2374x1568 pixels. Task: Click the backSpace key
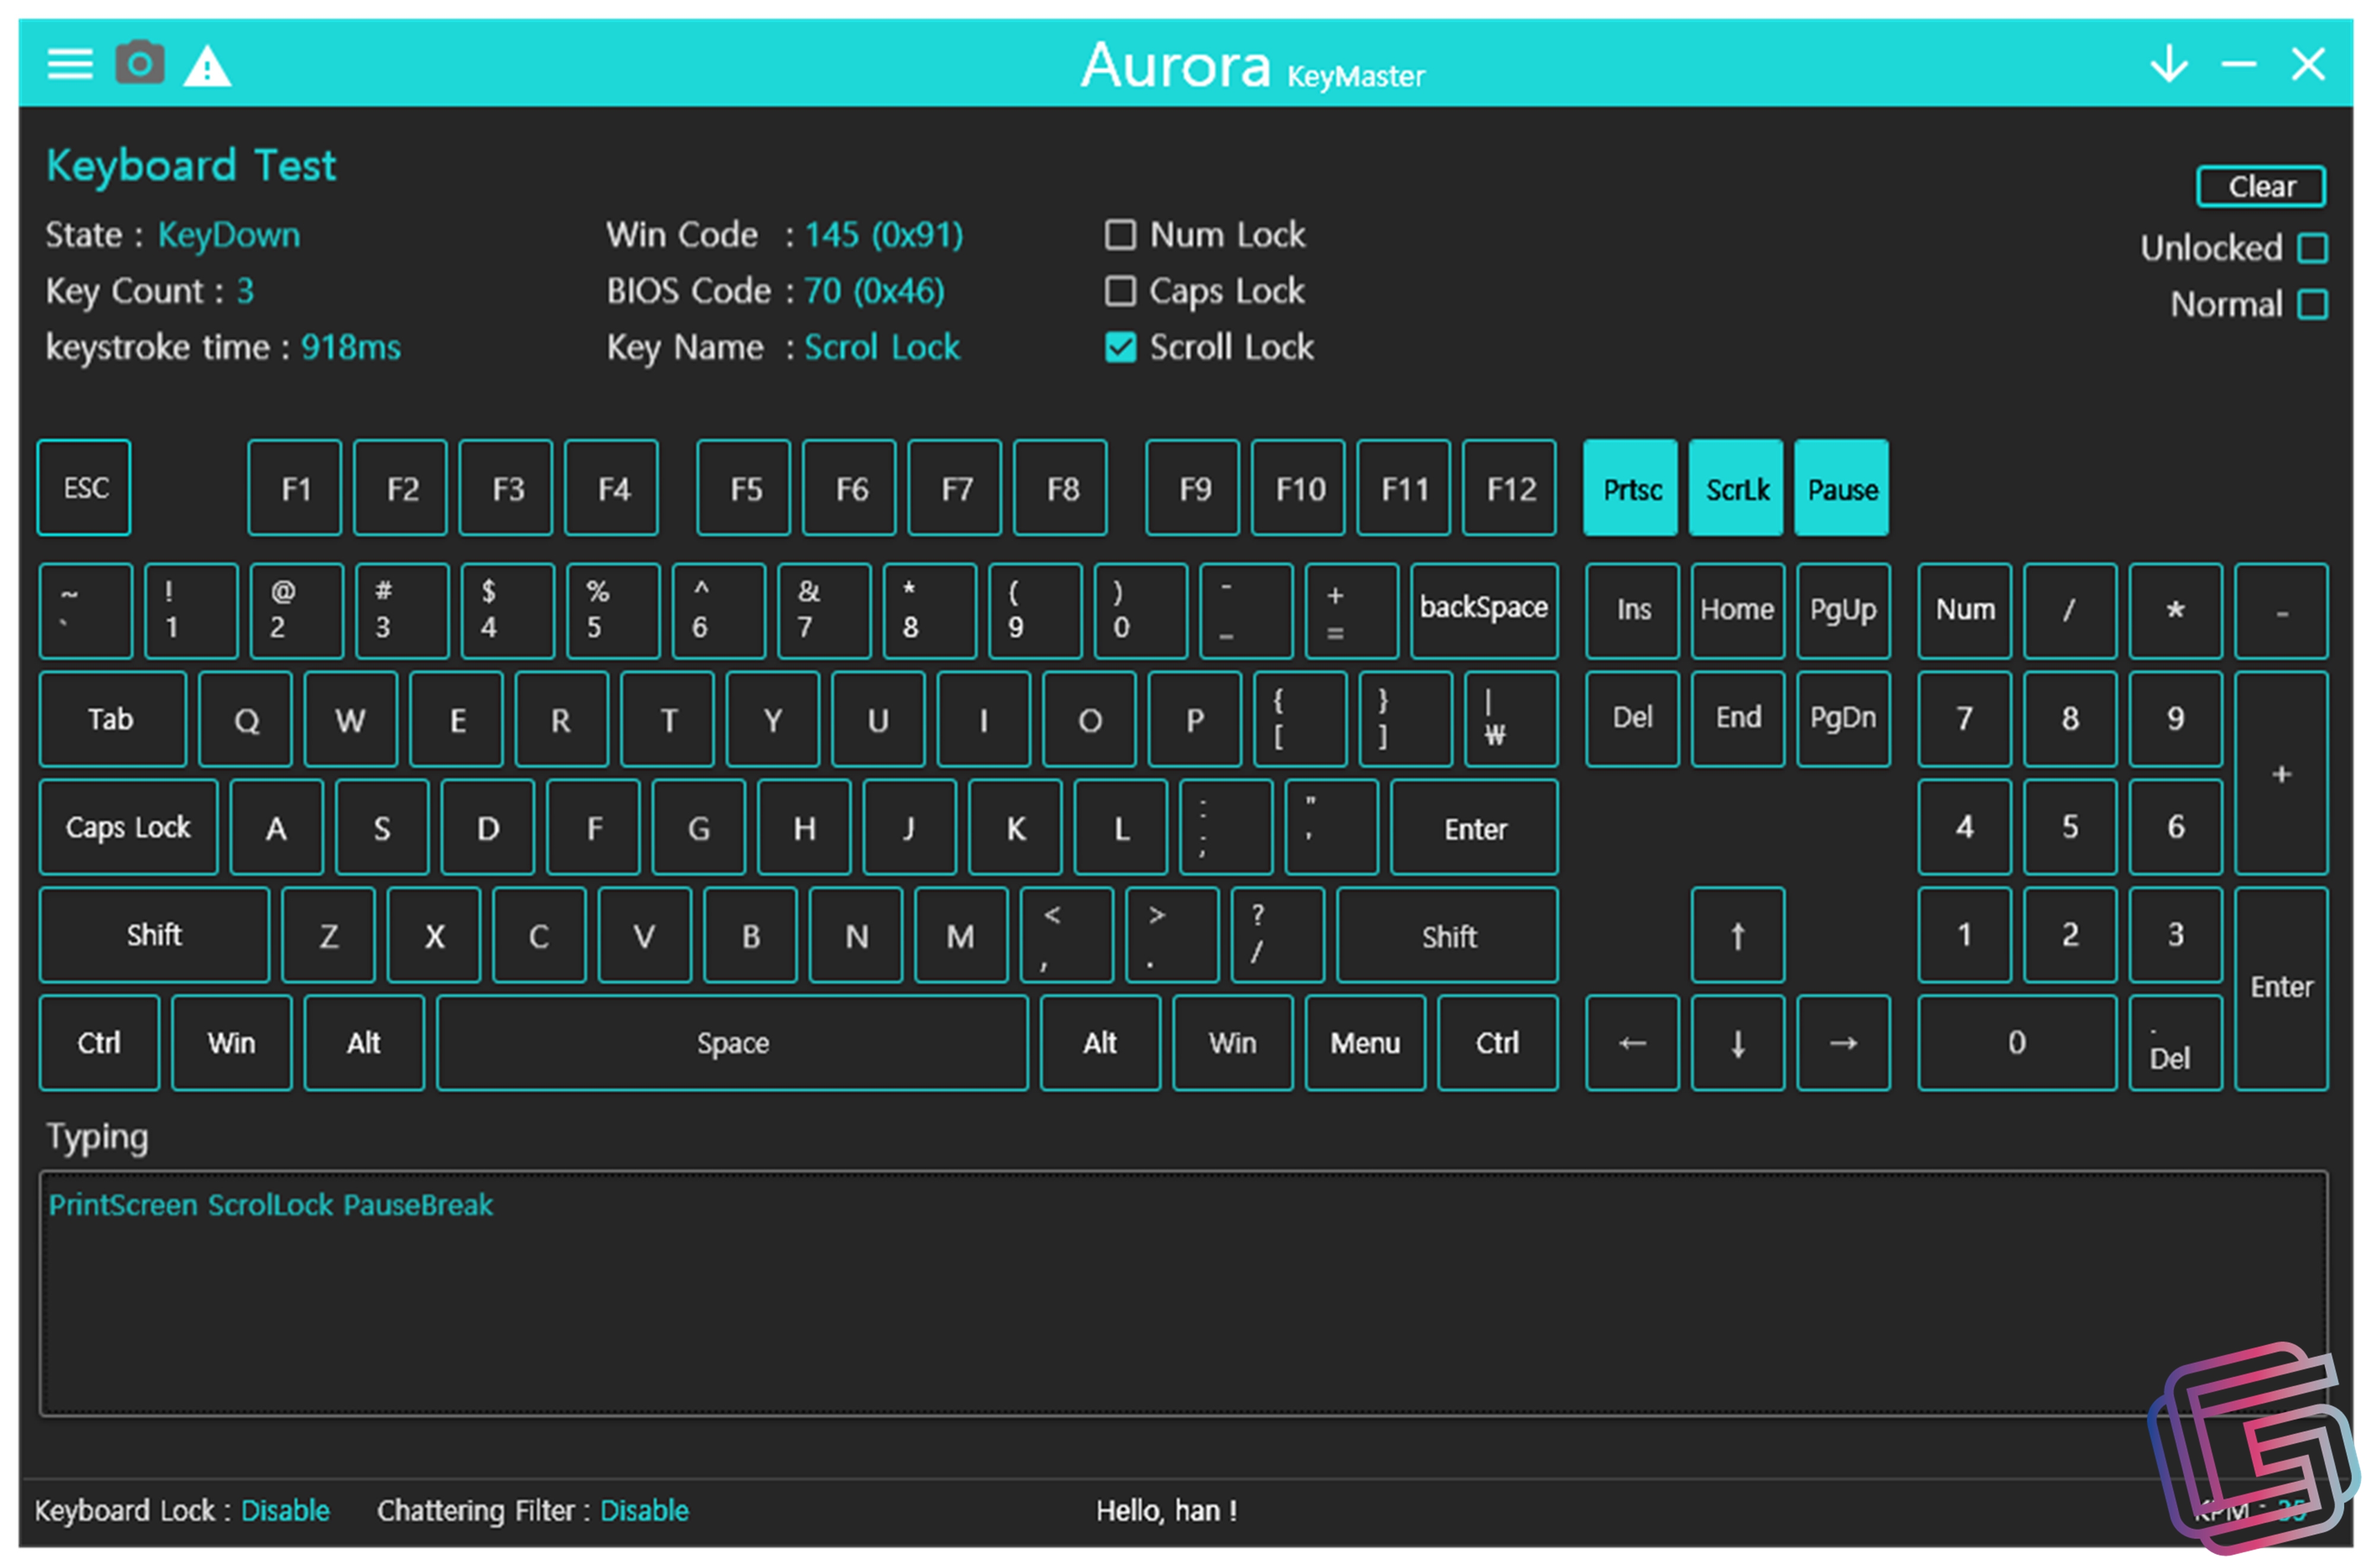coord(1484,611)
